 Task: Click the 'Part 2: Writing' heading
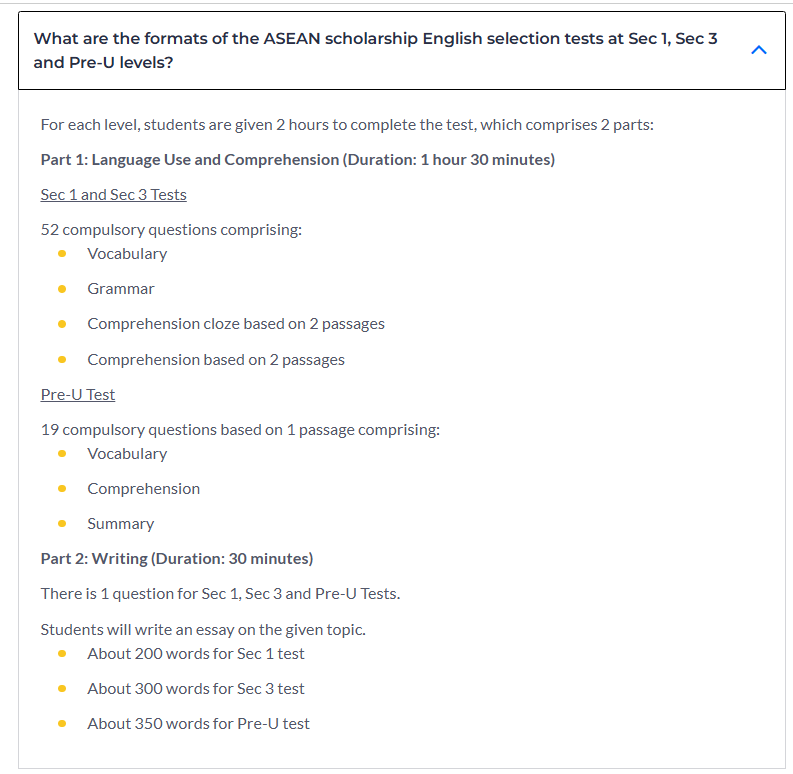tap(176, 558)
